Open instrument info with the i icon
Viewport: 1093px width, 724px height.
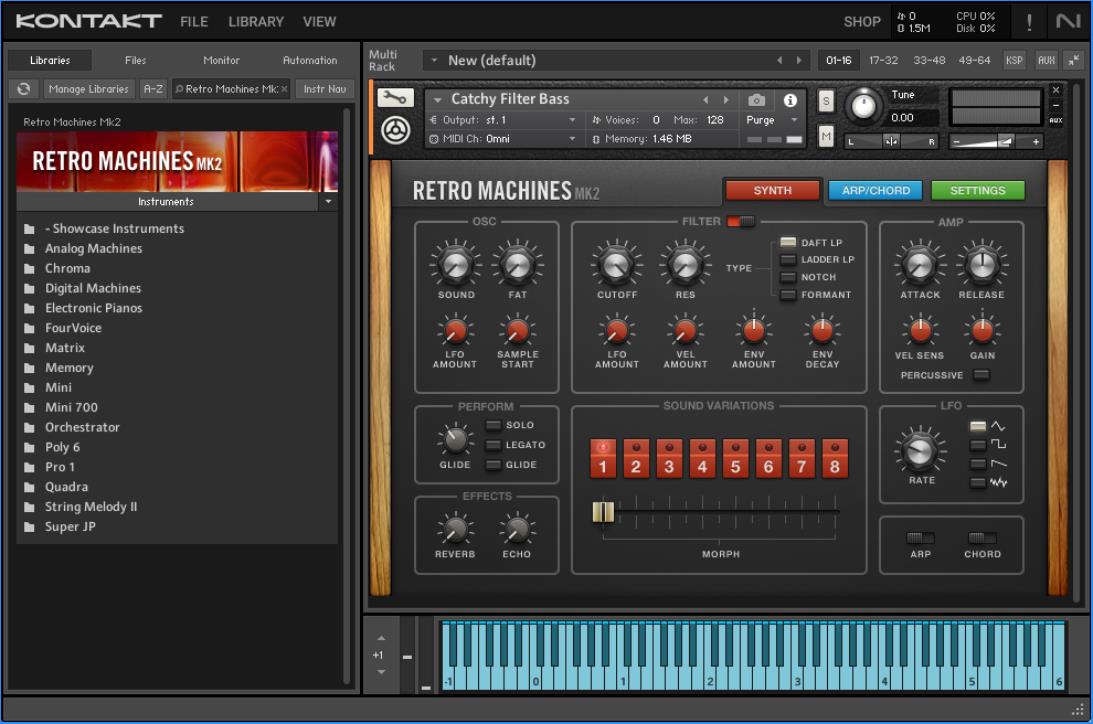(x=790, y=100)
